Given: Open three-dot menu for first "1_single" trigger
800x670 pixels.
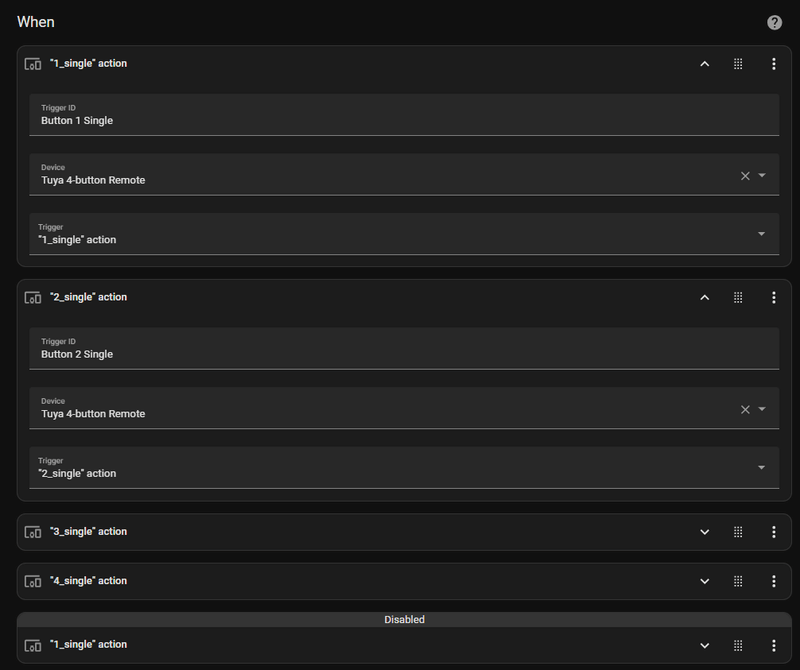Looking at the screenshot, I should click(773, 64).
